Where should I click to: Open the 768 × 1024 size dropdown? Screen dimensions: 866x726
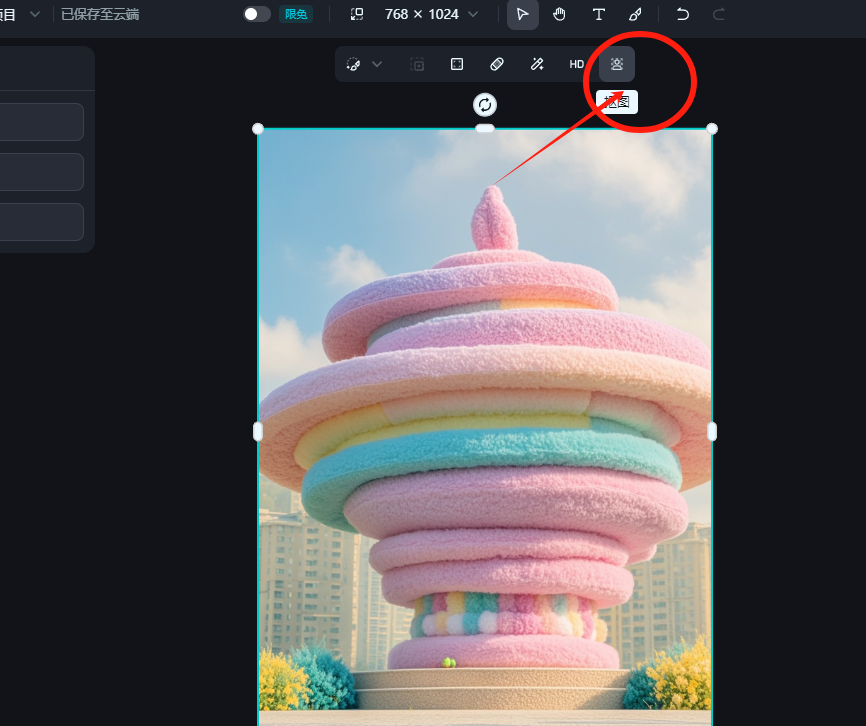[431, 14]
